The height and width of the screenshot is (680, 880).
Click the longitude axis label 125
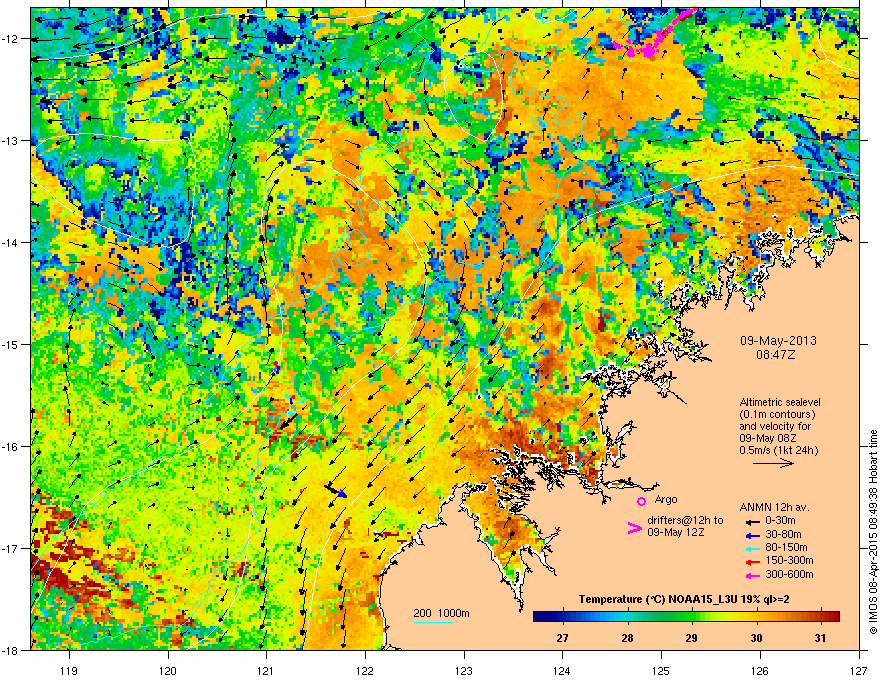click(x=661, y=670)
